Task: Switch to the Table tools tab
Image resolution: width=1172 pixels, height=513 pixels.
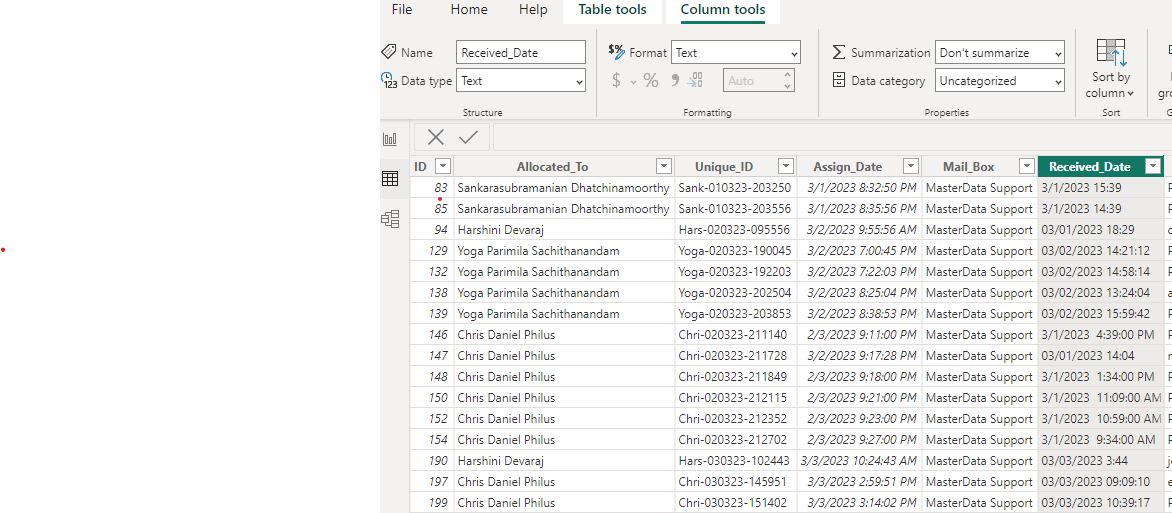Action: coord(612,10)
